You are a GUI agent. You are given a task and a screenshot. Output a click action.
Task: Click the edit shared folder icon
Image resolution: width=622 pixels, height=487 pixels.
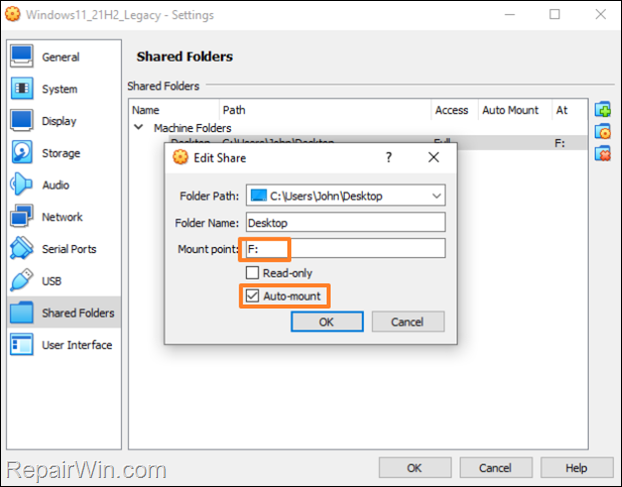pyautogui.click(x=603, y=132)
